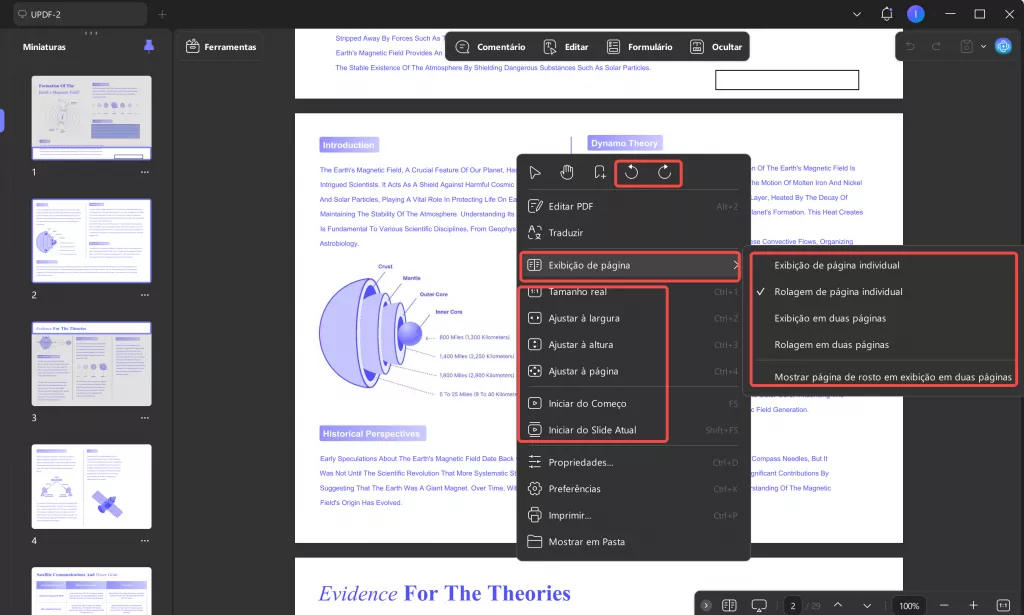Open the Formulário mode

(639, 47)
